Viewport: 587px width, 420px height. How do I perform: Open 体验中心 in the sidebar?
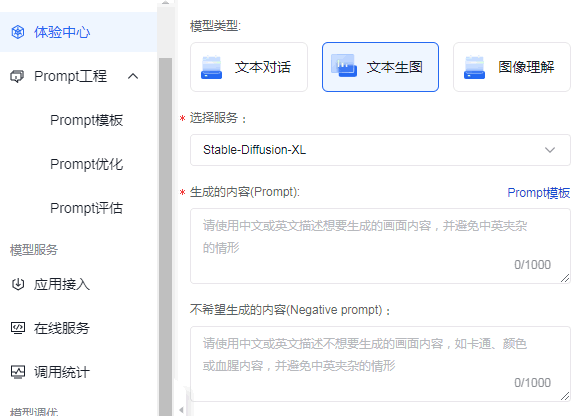(x=79, y=32)
